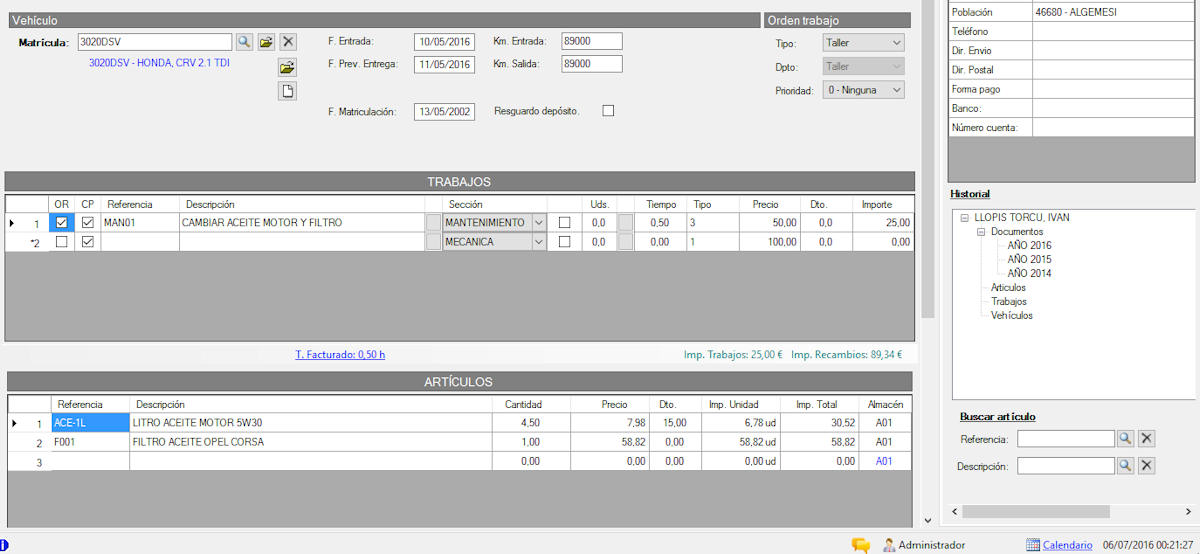
Task: Toggle Resguardo depósito checkbox
Action: 608,111
